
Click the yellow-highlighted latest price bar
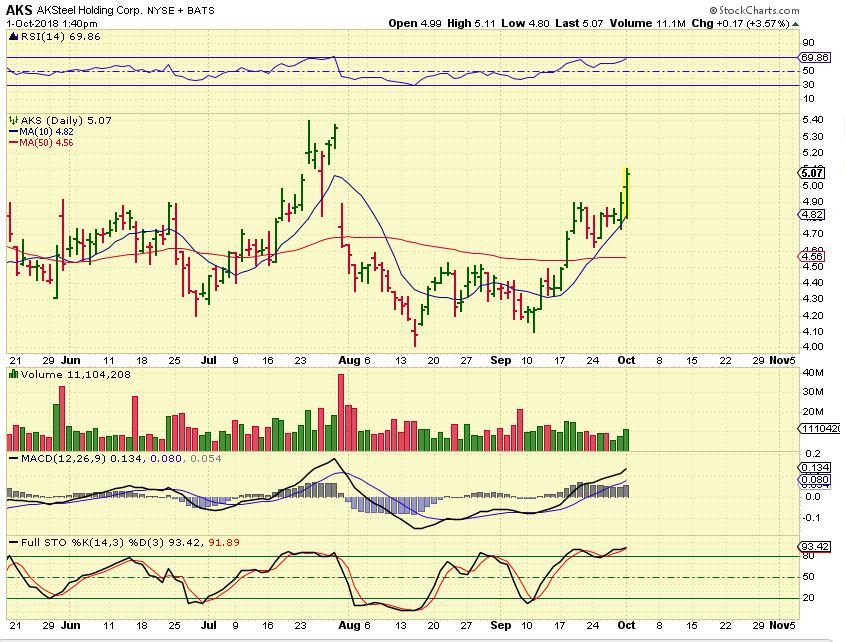pos(627,194)
